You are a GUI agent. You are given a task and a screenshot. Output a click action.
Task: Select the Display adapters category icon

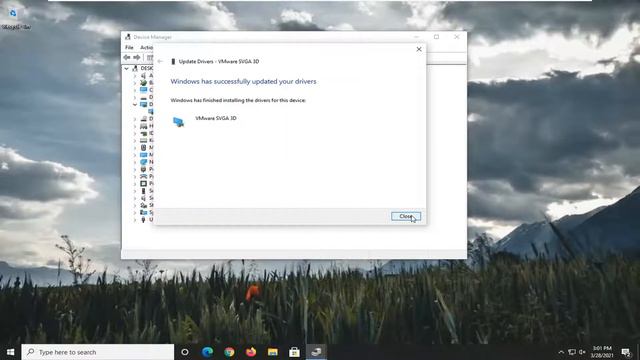point(143,104)
